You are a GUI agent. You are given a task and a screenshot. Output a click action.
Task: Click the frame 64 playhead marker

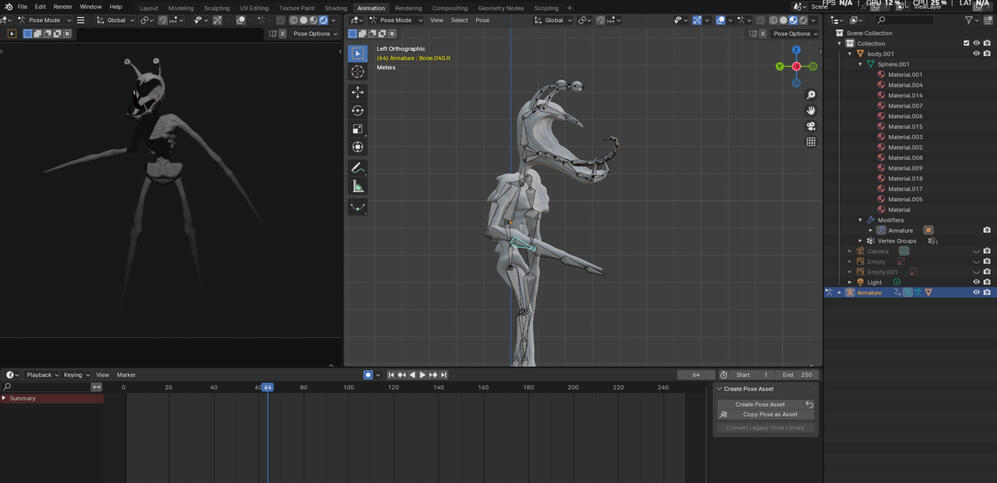point(267,387)
